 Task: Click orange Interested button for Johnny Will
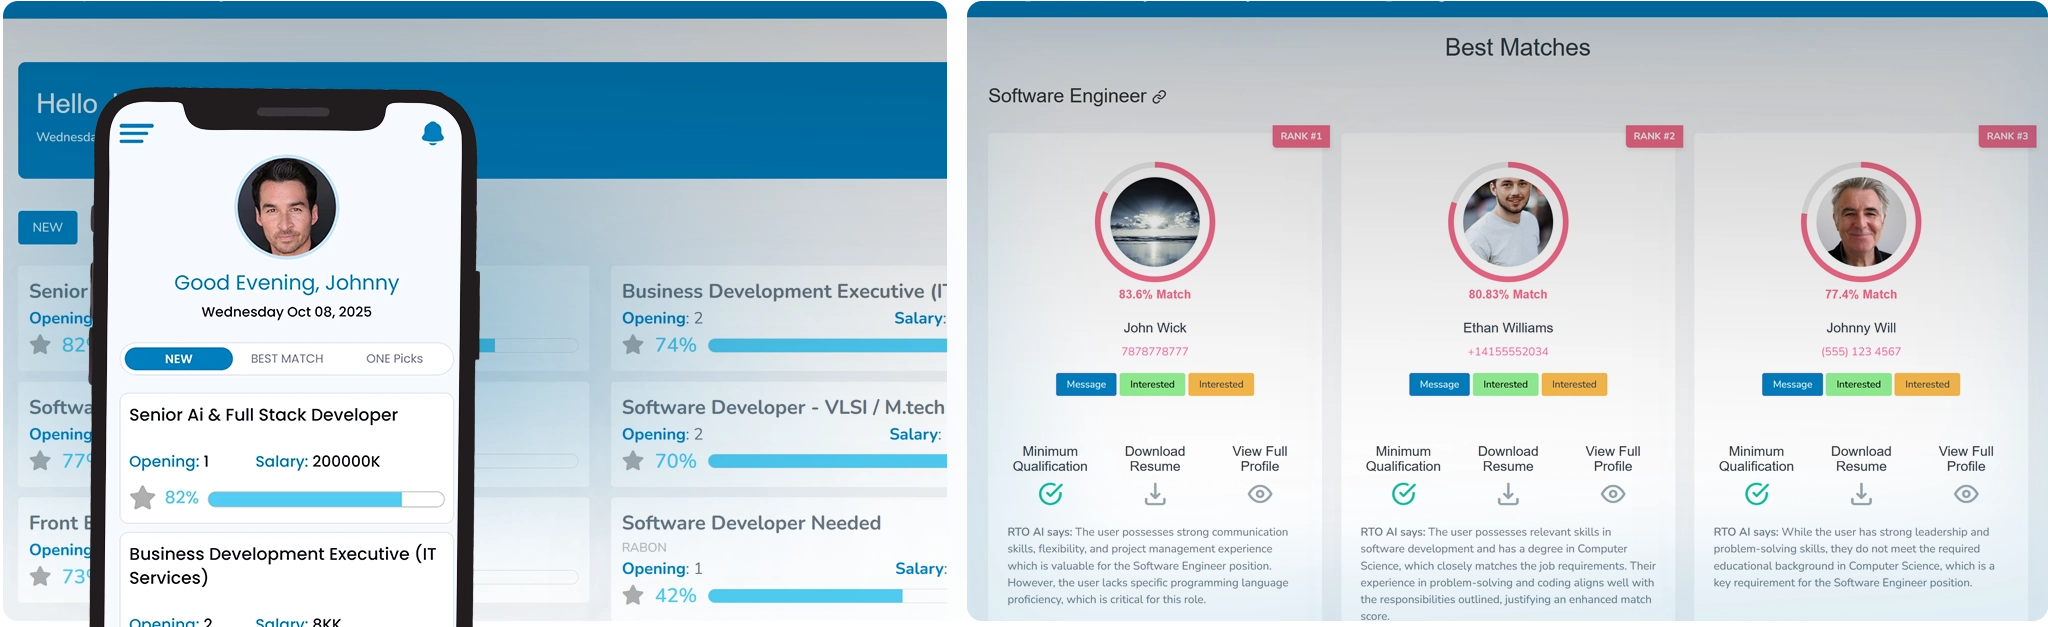(1926, 385)
